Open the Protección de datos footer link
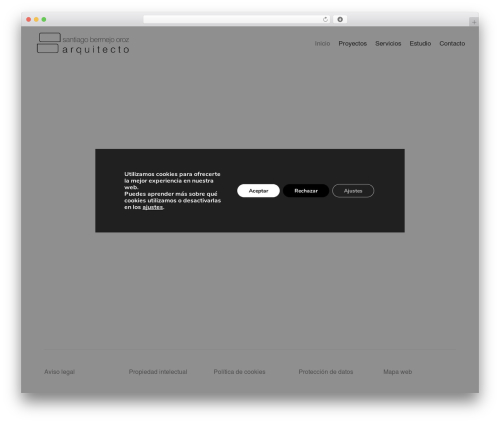 [326, 372]
